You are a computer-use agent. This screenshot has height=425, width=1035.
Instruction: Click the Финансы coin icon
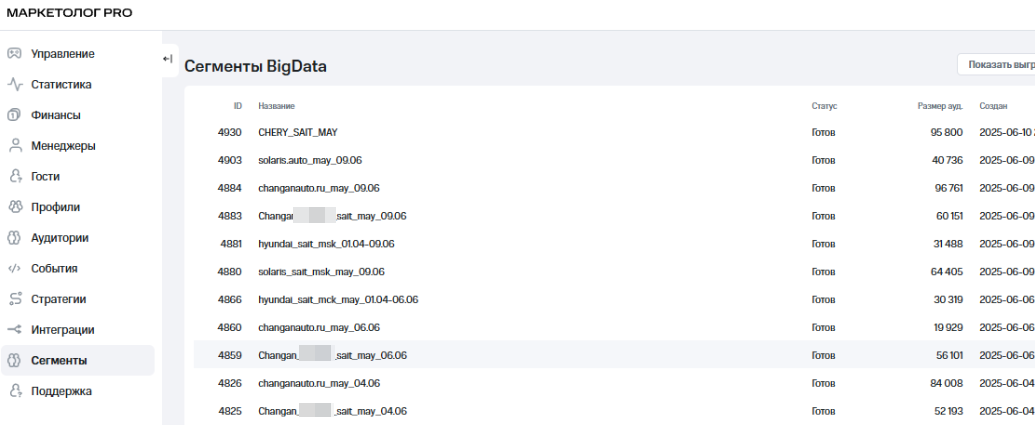coord(15,115)
